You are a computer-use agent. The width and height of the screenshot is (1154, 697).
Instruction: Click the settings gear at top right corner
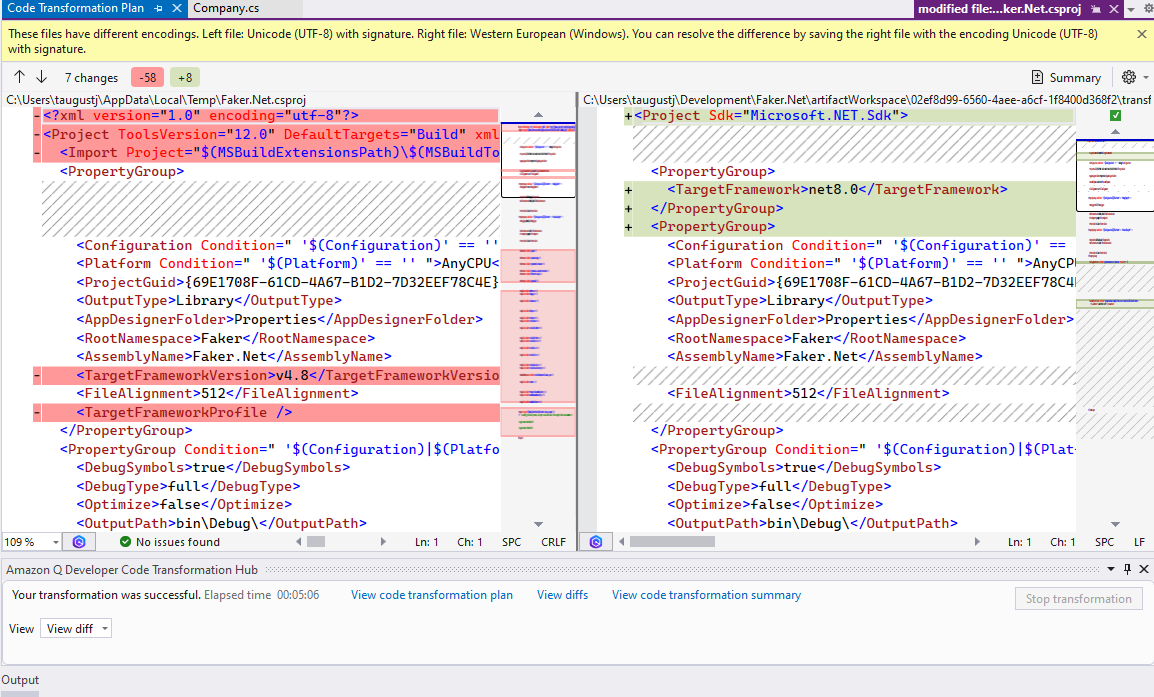[1148, 8]
